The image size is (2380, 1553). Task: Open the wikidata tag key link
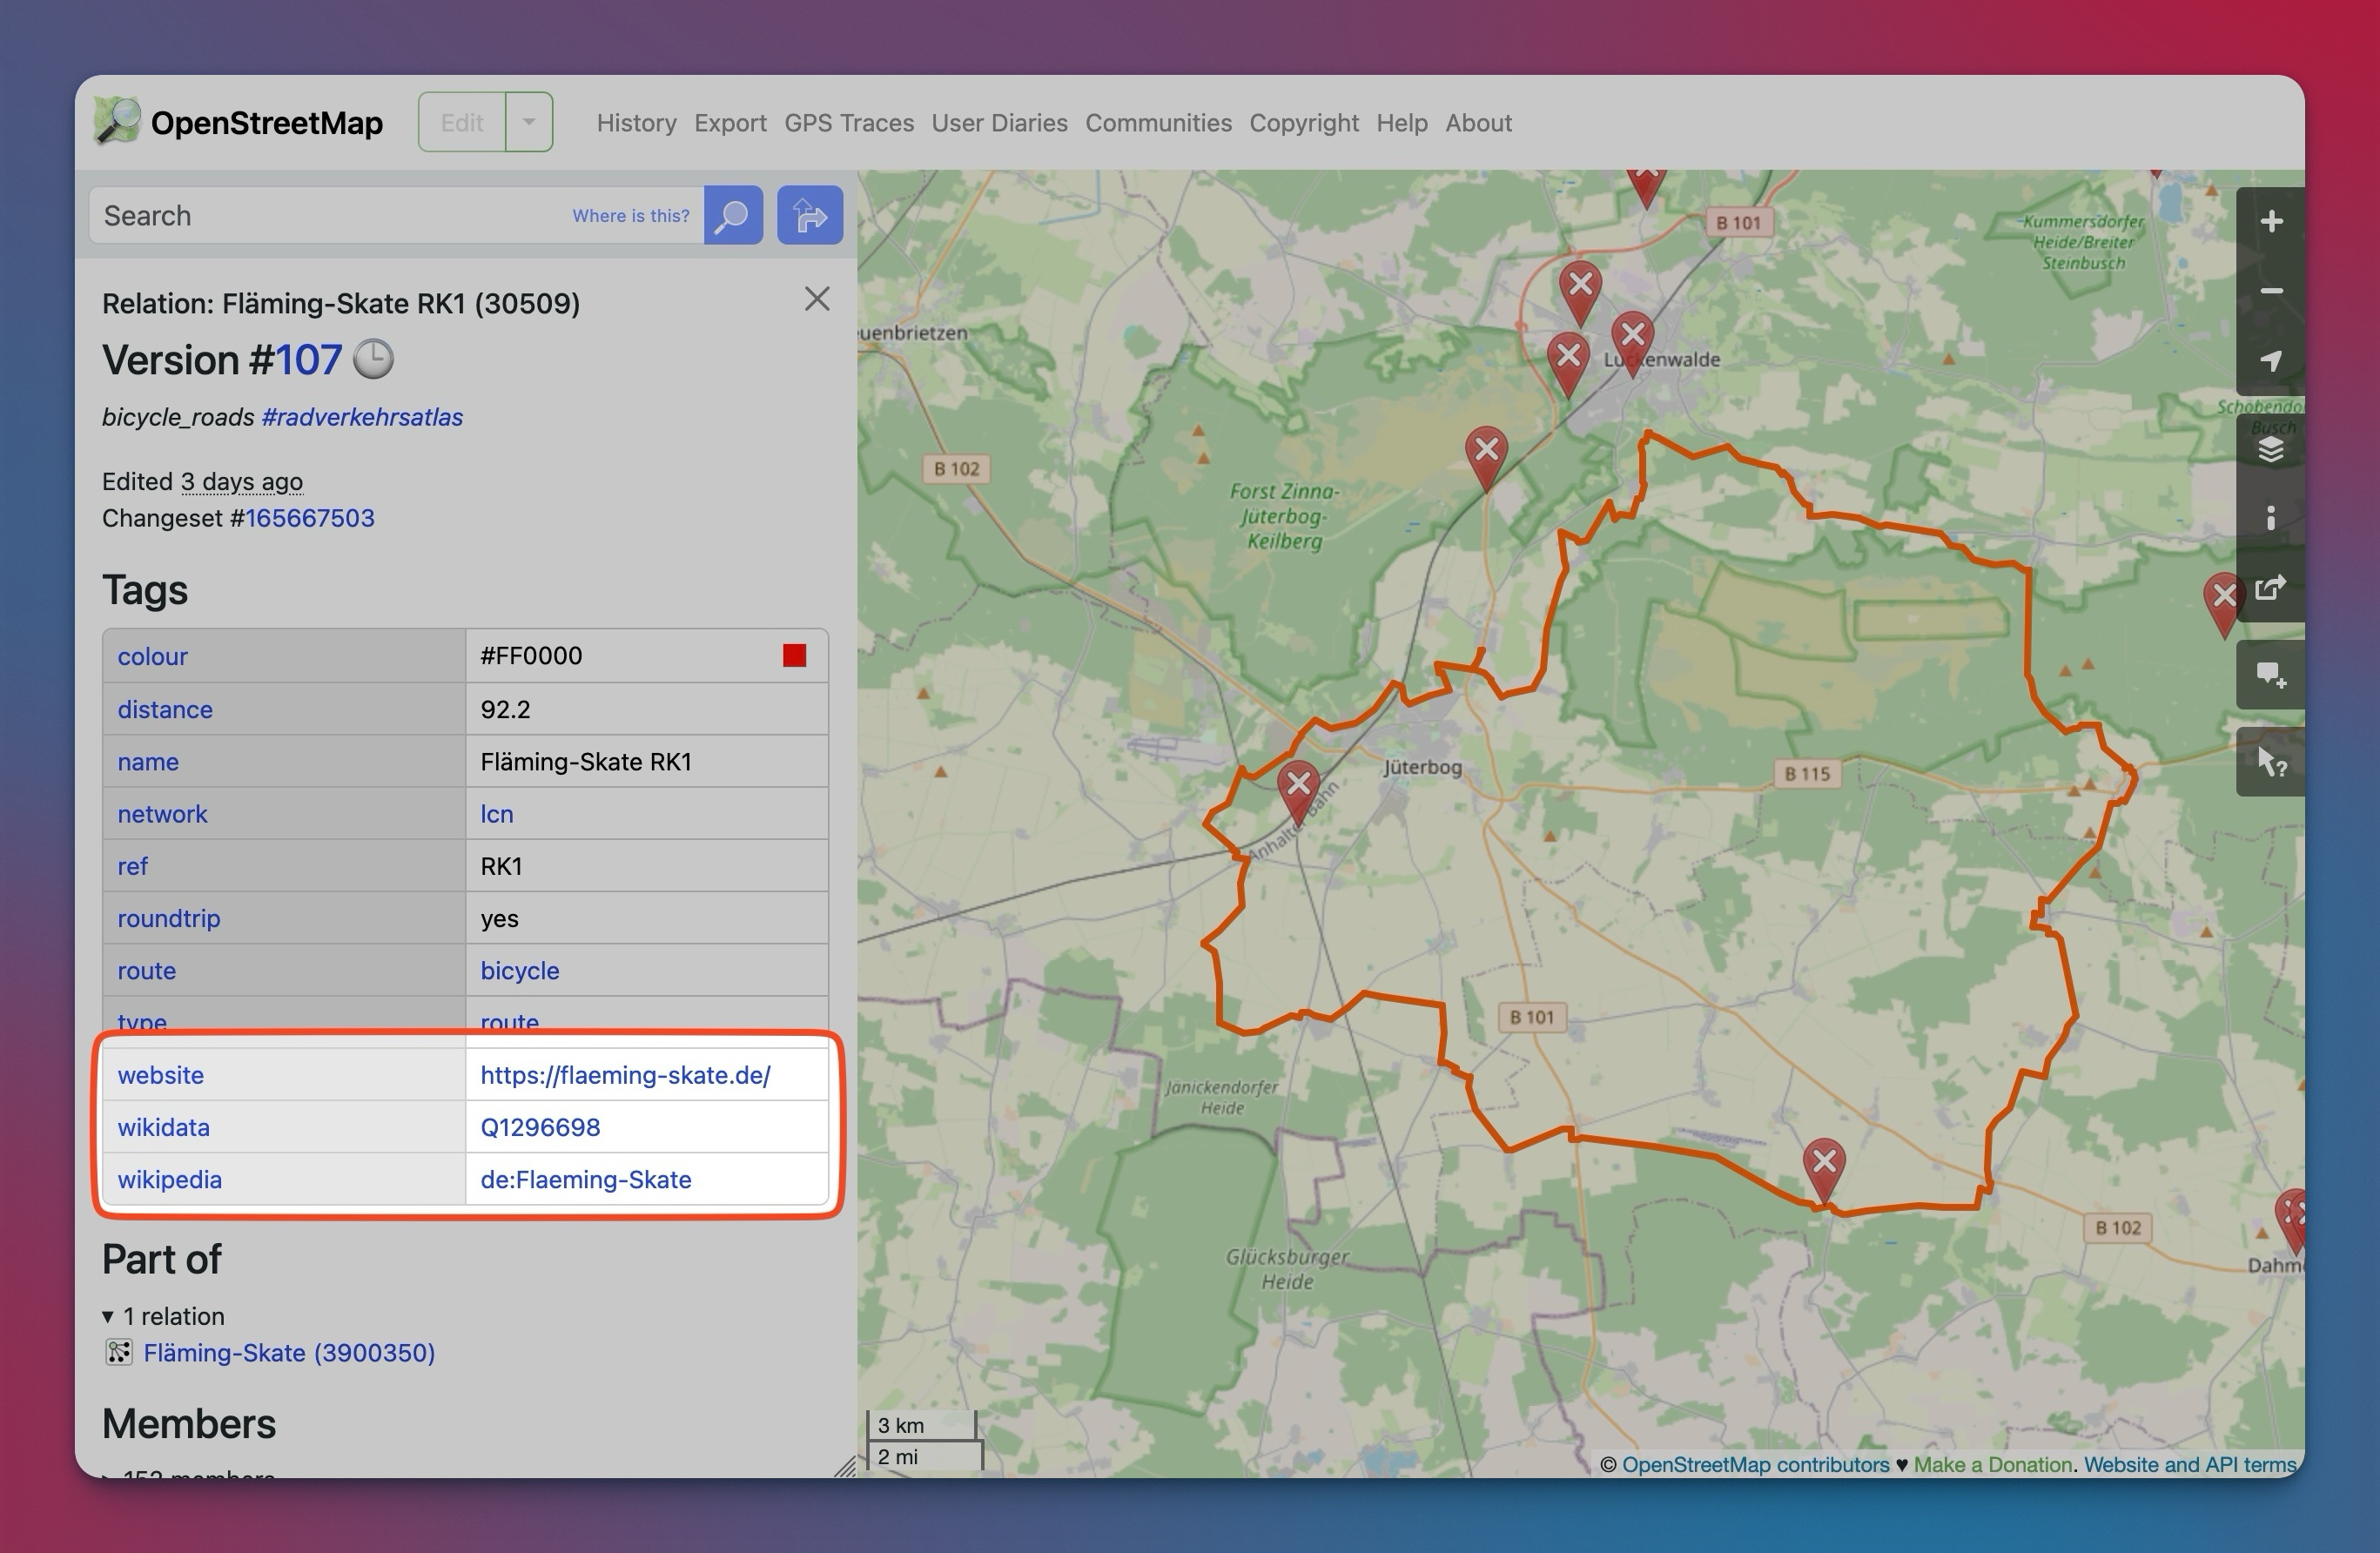pos(164,1127)
